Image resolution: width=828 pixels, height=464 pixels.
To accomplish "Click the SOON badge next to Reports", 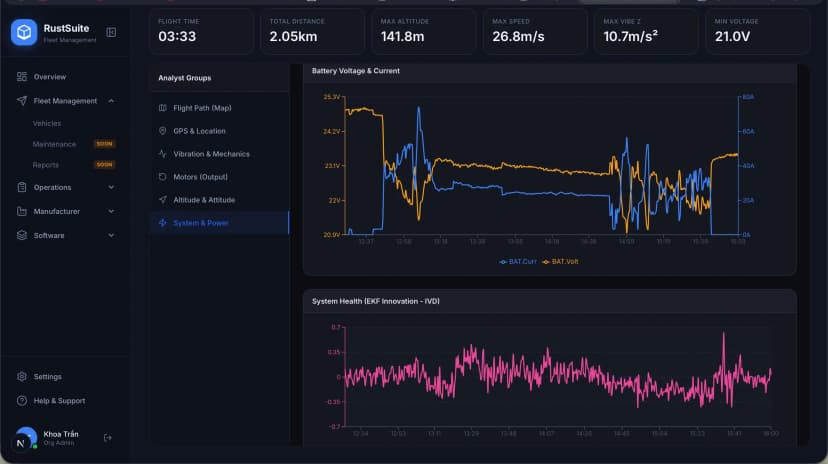I will [x=104, y=165].
